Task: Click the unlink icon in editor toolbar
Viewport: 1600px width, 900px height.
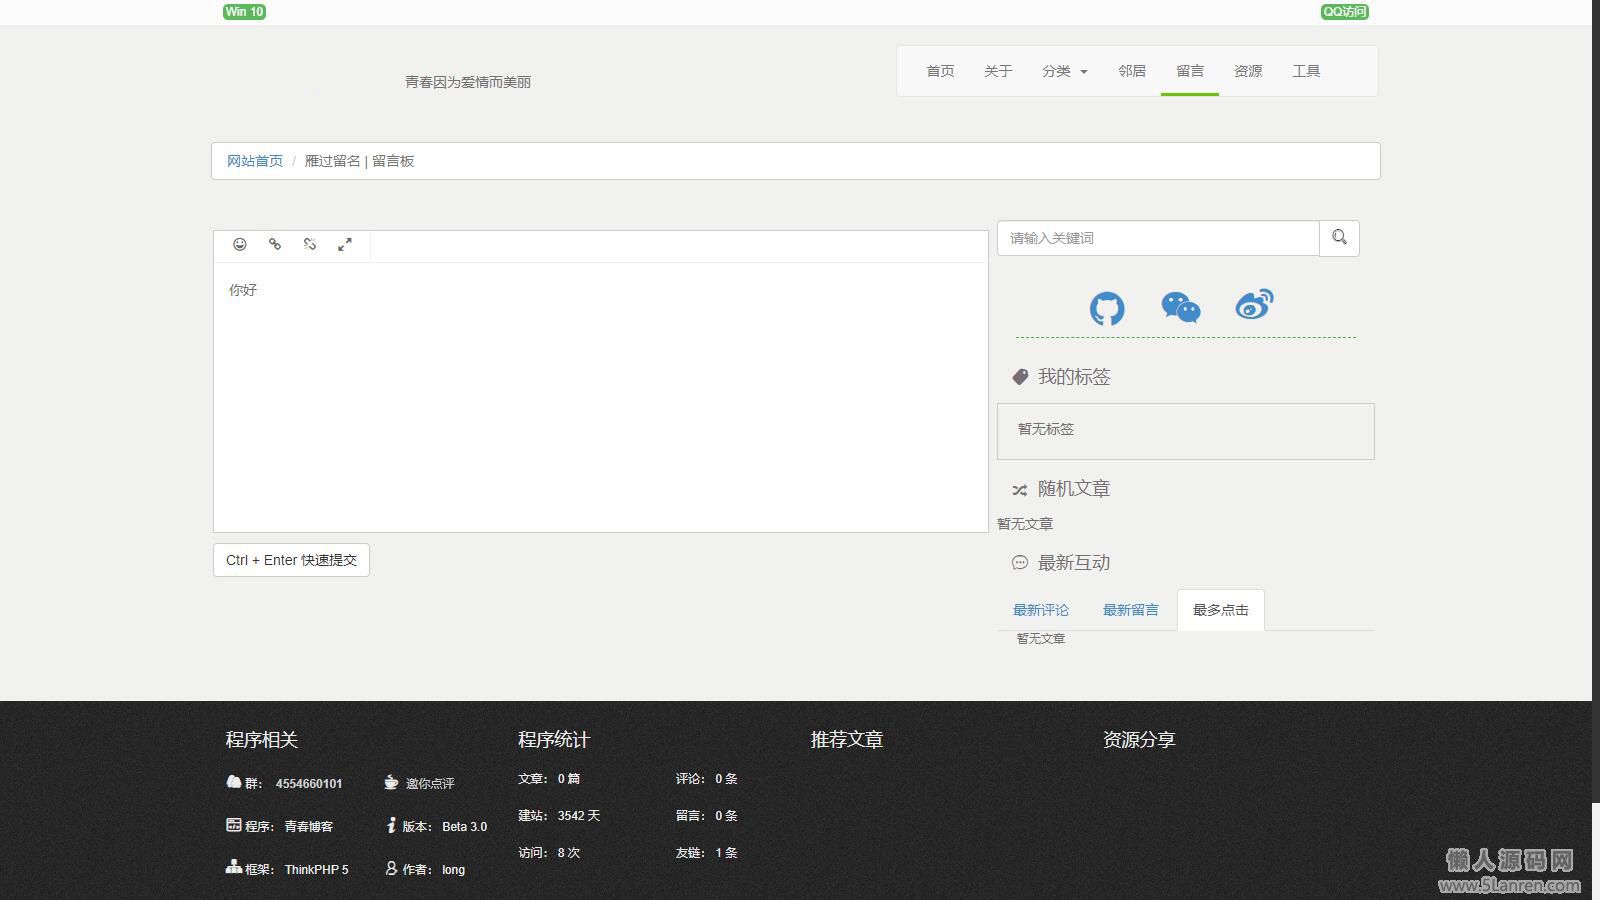Action: coord(310,244)
